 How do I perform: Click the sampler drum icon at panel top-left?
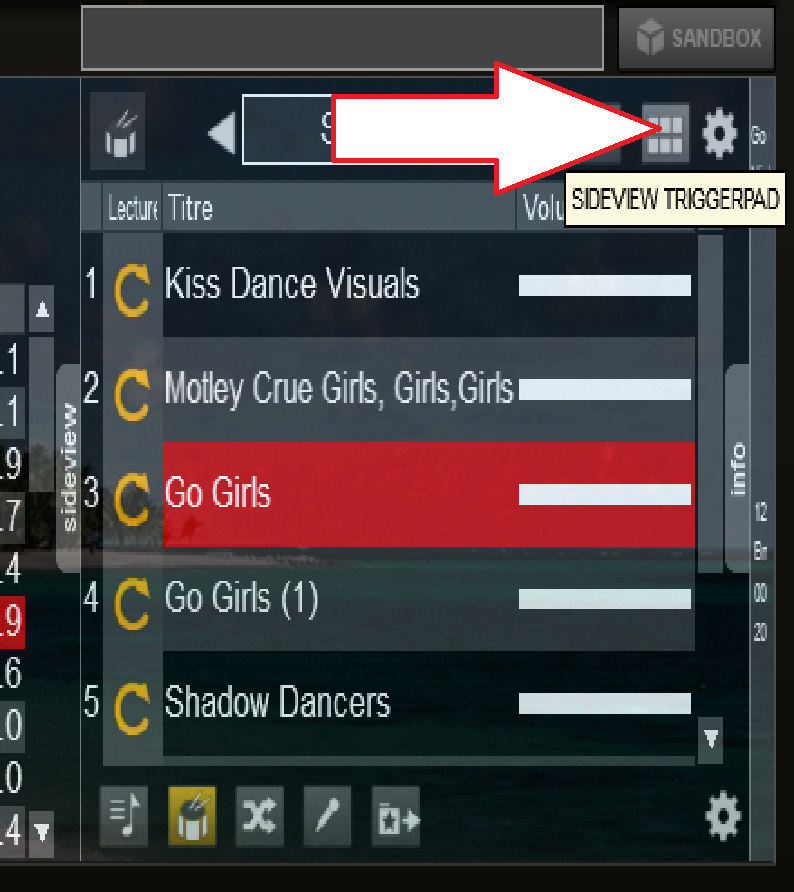[x=118, y=131]
